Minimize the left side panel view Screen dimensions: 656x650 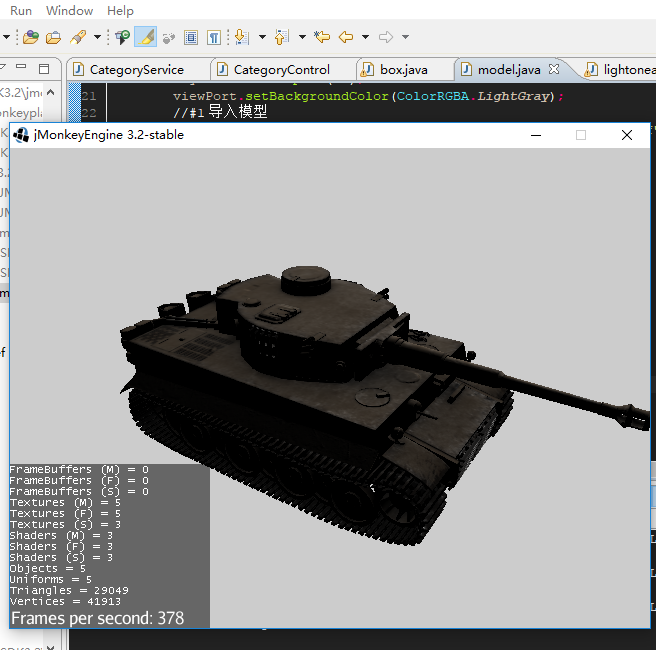[x=21, y=67]
